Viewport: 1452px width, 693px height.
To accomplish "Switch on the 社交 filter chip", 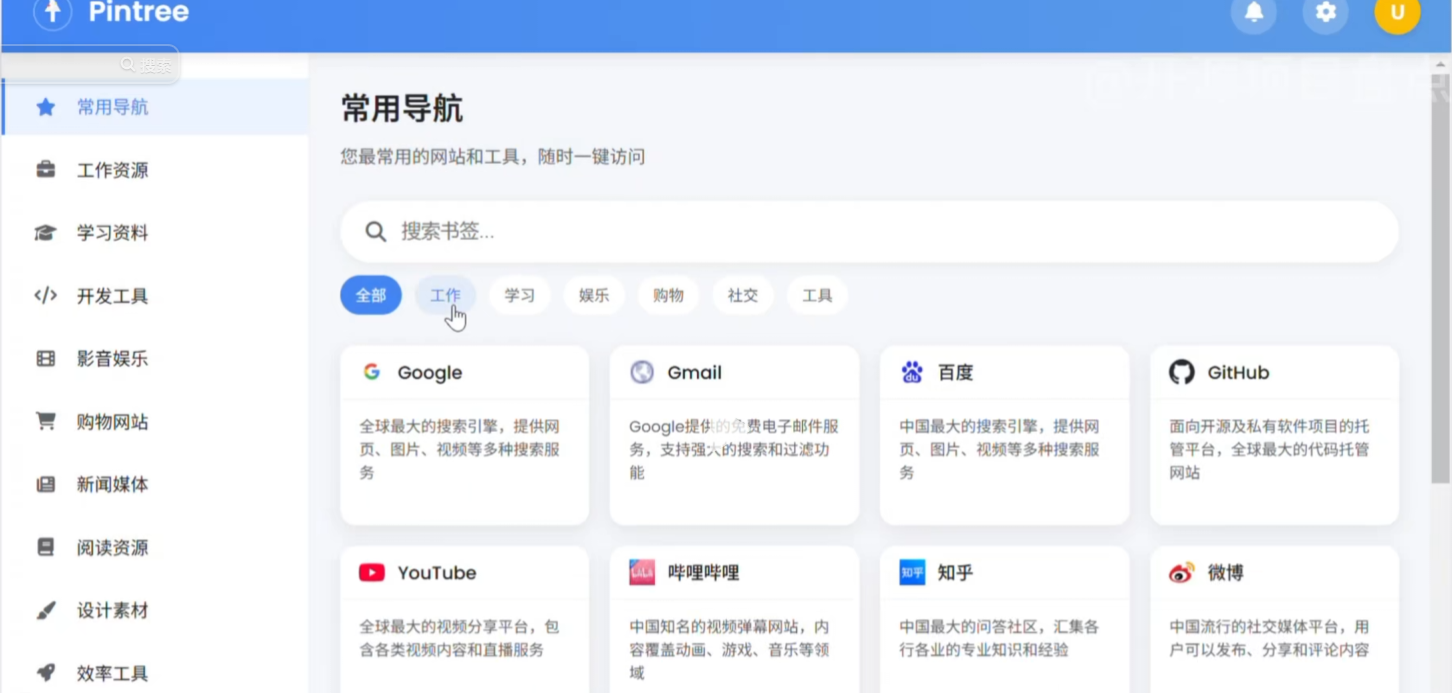I will click(x=743, y=295).
